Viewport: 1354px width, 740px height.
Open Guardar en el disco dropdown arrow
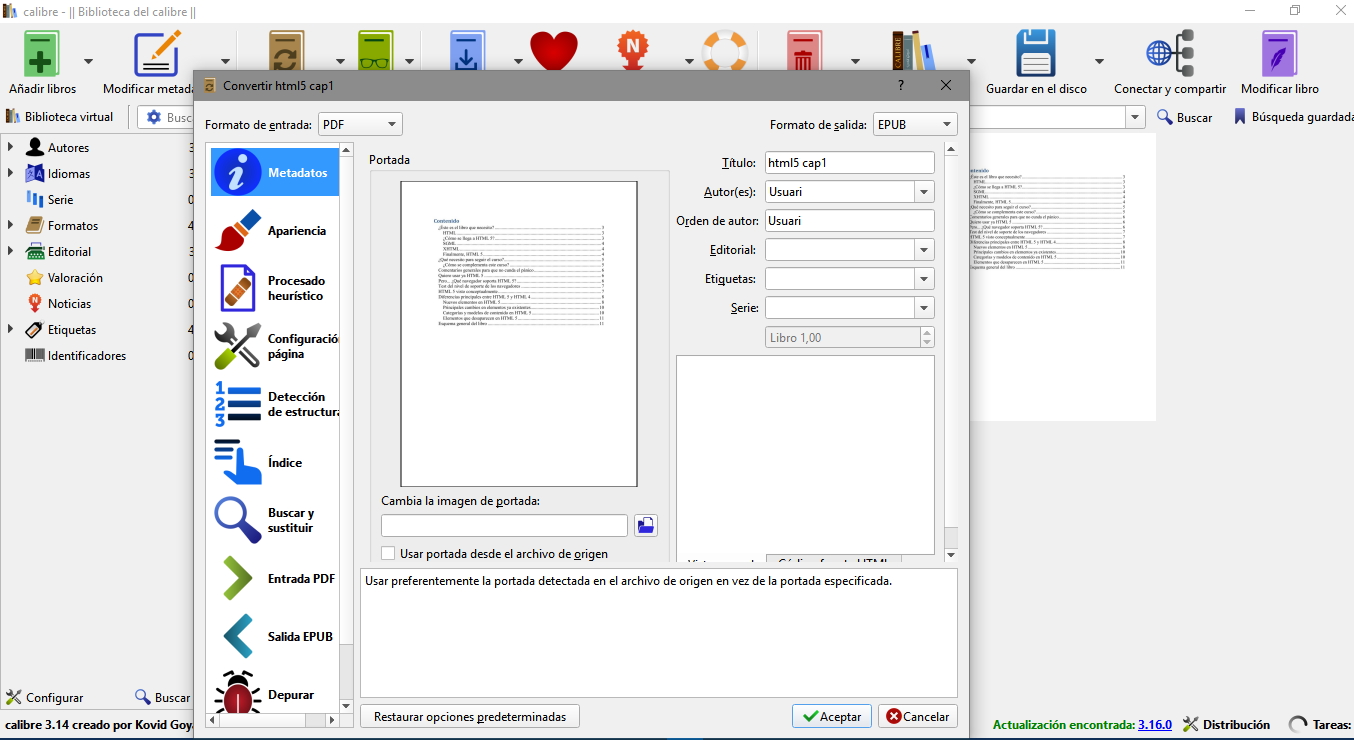click(x=1099, y=61)
